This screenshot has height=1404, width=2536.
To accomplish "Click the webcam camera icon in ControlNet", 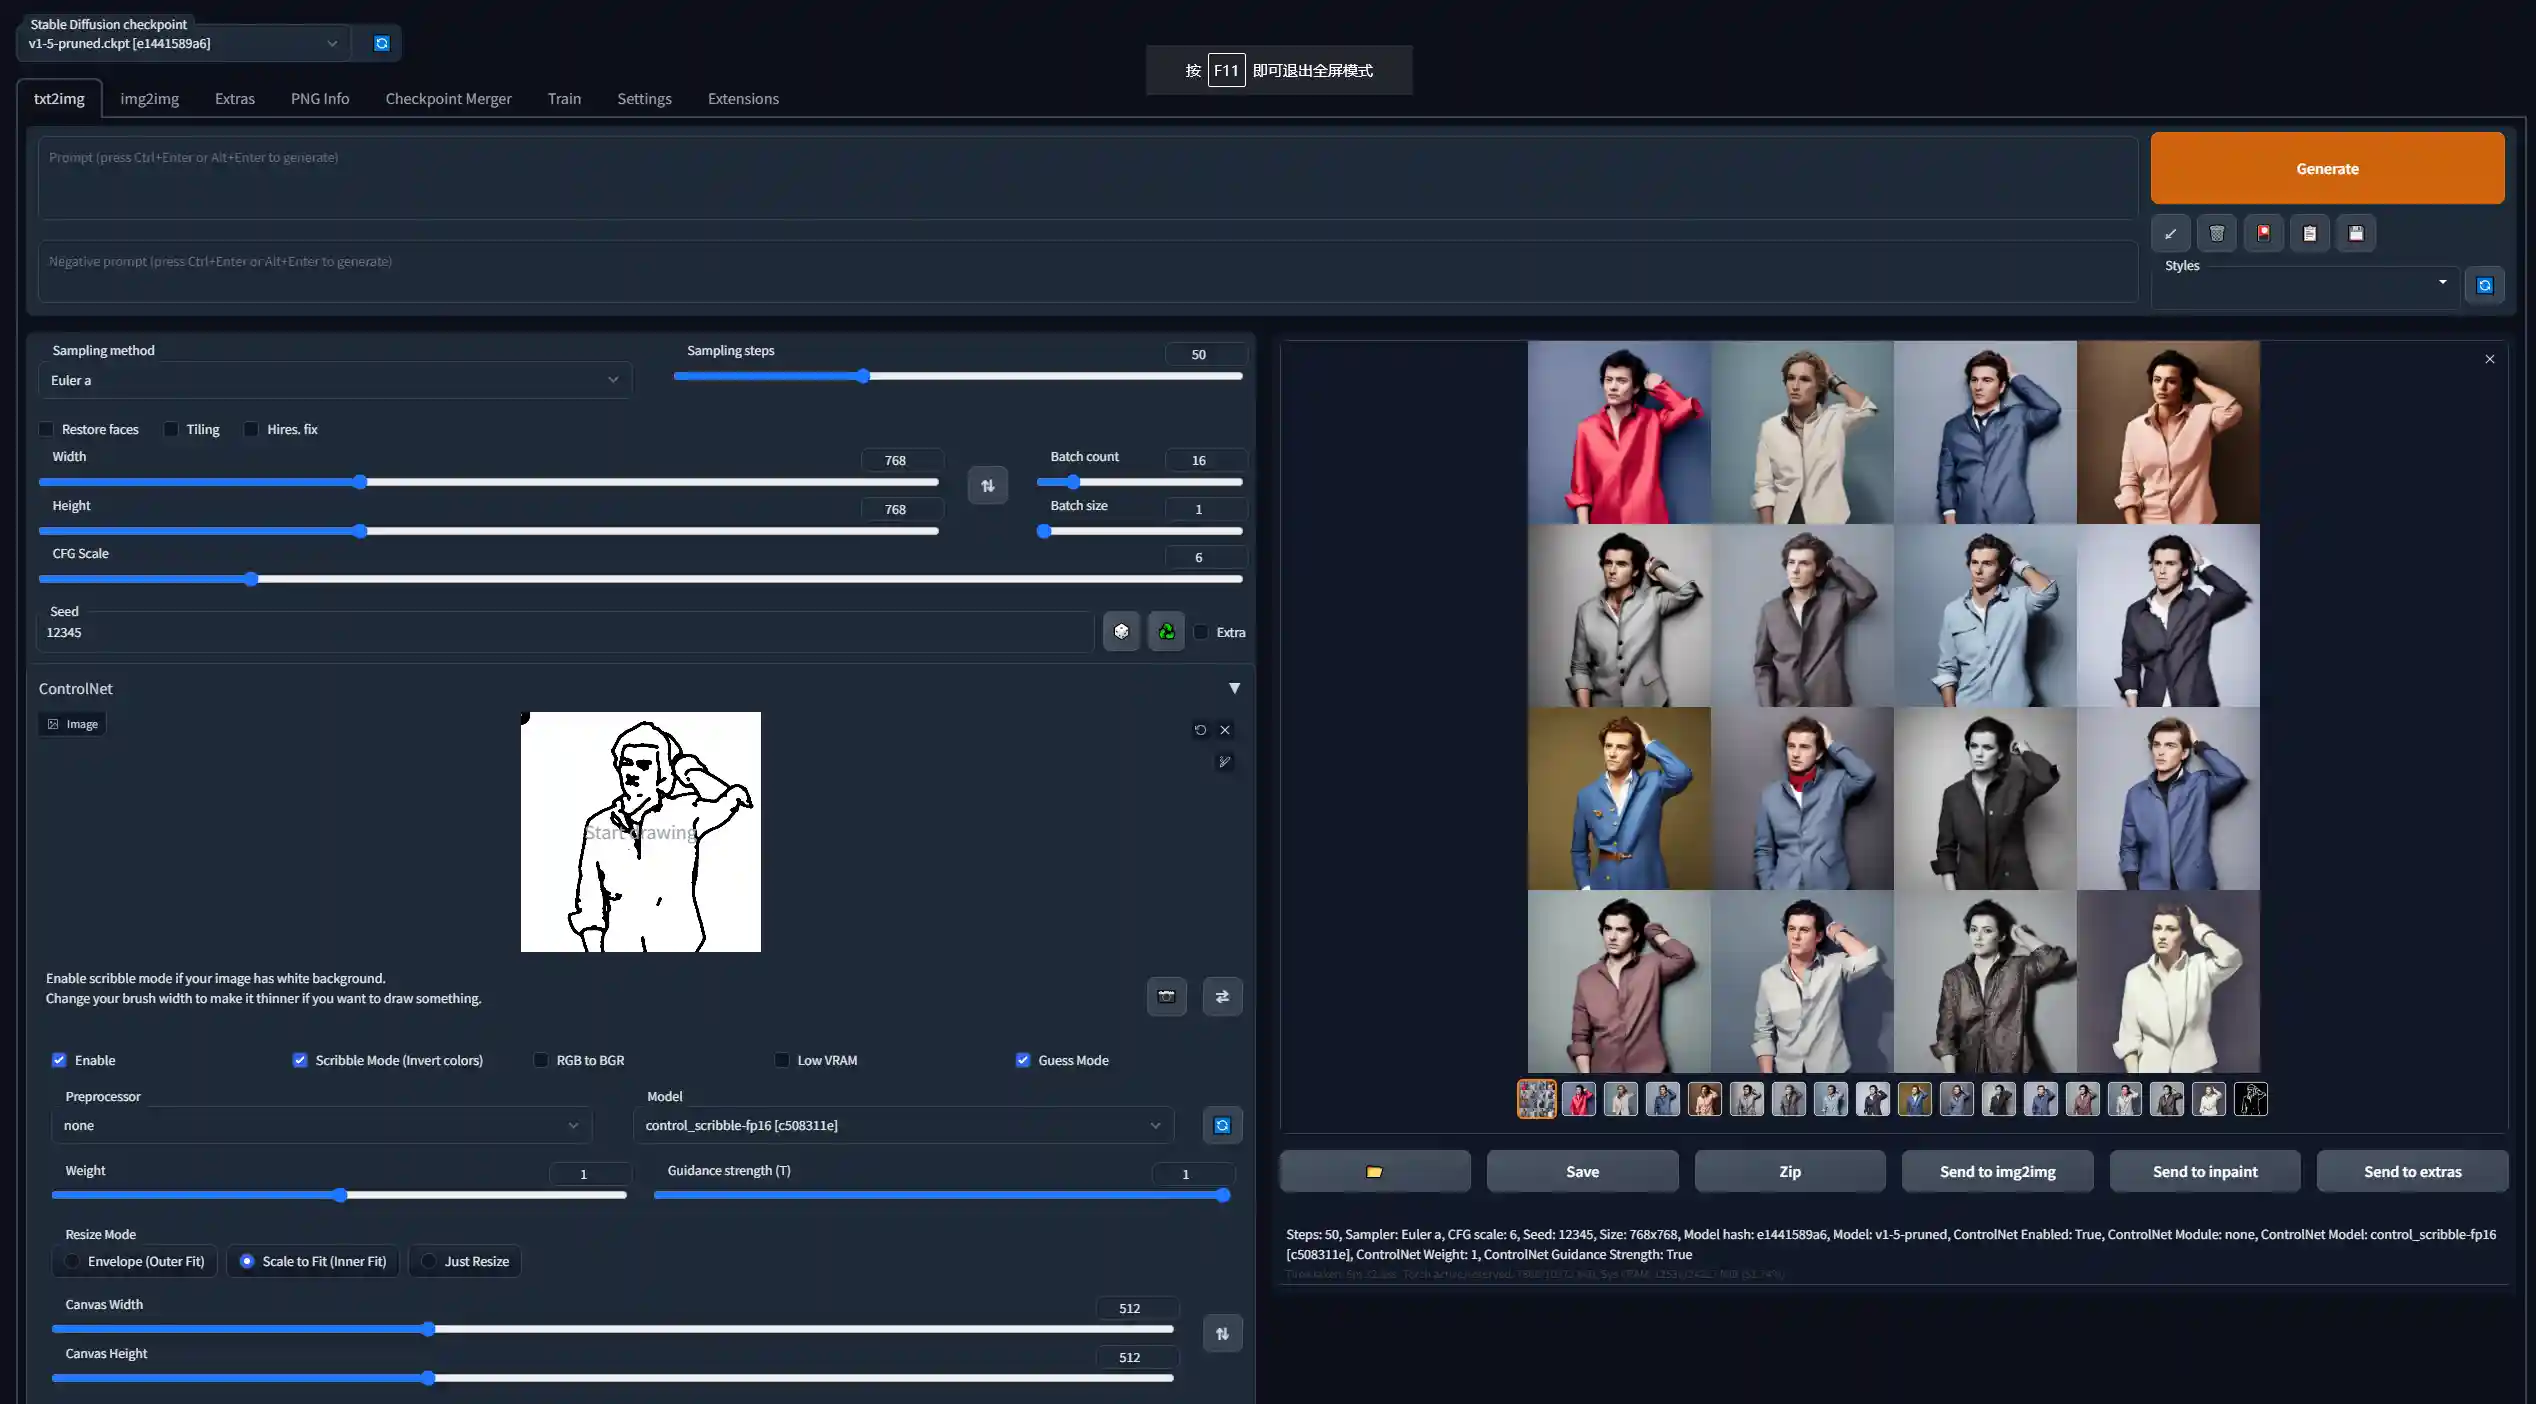I will 1166,997.
